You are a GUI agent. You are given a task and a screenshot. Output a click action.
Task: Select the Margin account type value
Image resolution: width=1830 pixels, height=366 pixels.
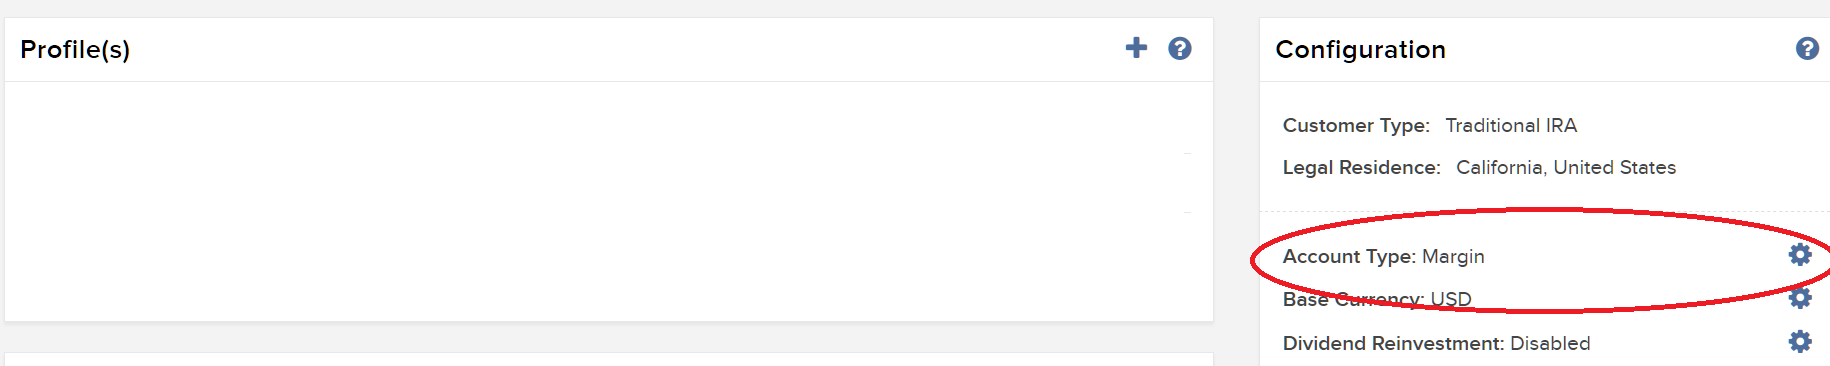point(1453,257)
